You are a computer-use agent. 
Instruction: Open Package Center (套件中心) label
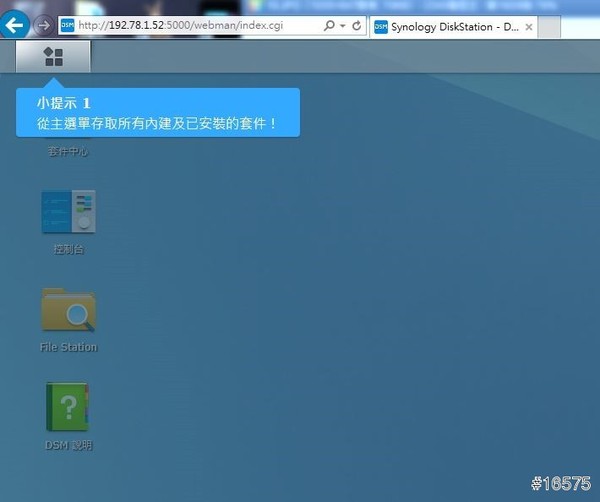coord(68,152)
